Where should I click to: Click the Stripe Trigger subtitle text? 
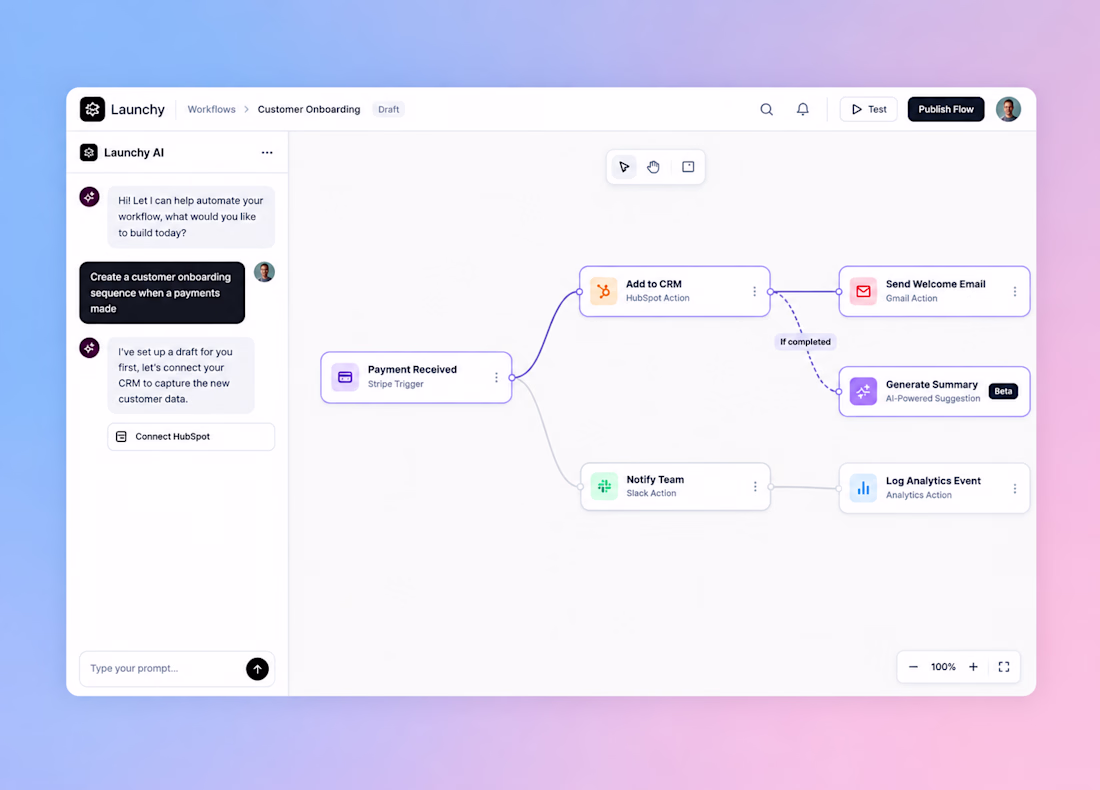pyautogui.click(x=396, y=384)
